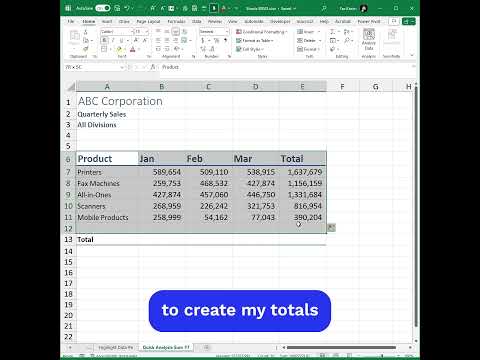The height and width of the screenshot is (360, 480).
Task: Click the Analyze Data button
Action: coord(369,39)
